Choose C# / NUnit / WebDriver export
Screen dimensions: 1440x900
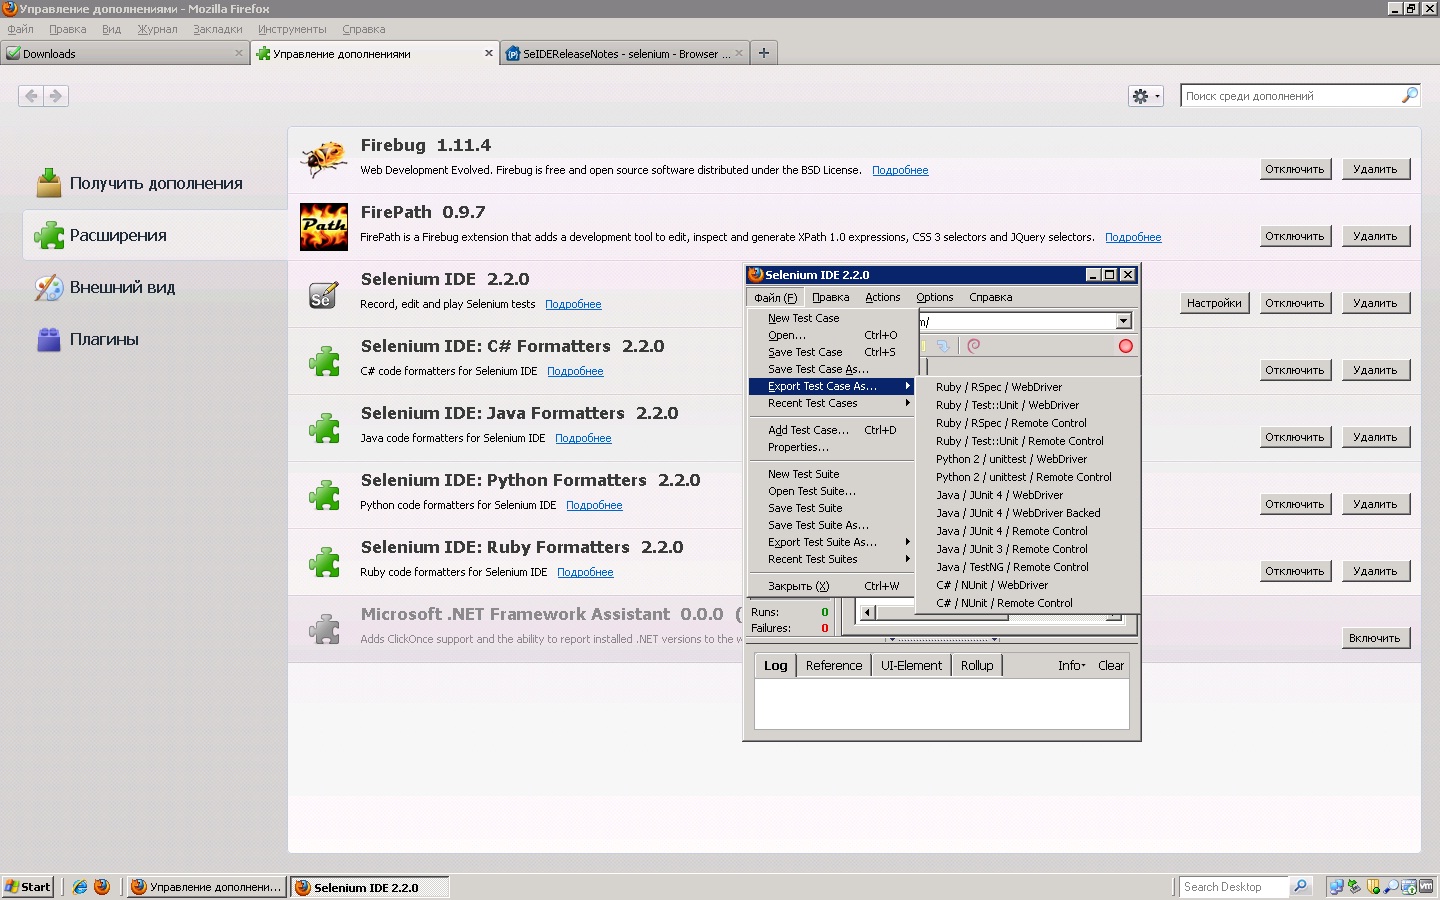click(x=1027, y=585)
